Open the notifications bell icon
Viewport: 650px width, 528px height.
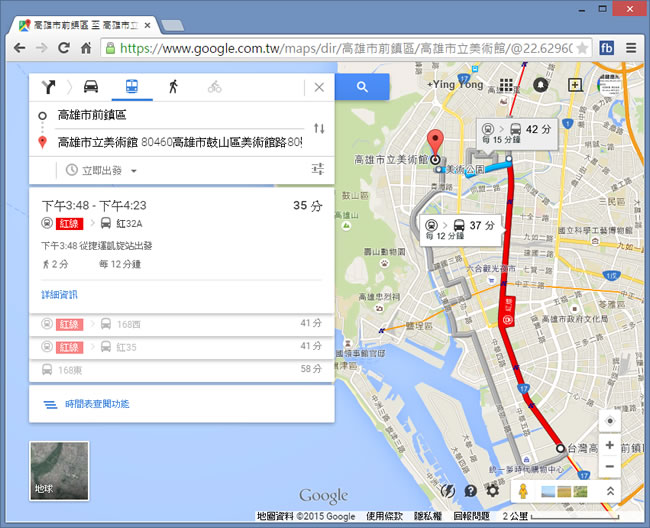541,86
